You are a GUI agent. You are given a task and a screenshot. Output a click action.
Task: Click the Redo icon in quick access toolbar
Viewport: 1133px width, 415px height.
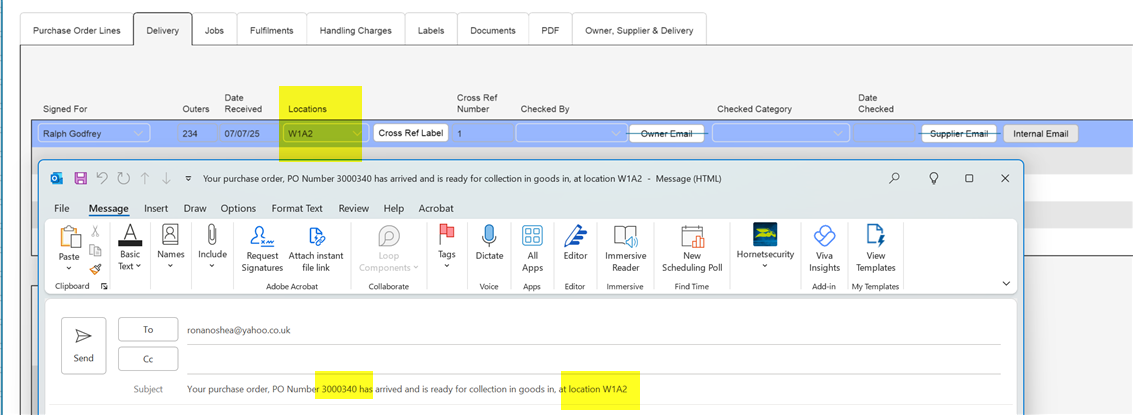coord(124,178)
